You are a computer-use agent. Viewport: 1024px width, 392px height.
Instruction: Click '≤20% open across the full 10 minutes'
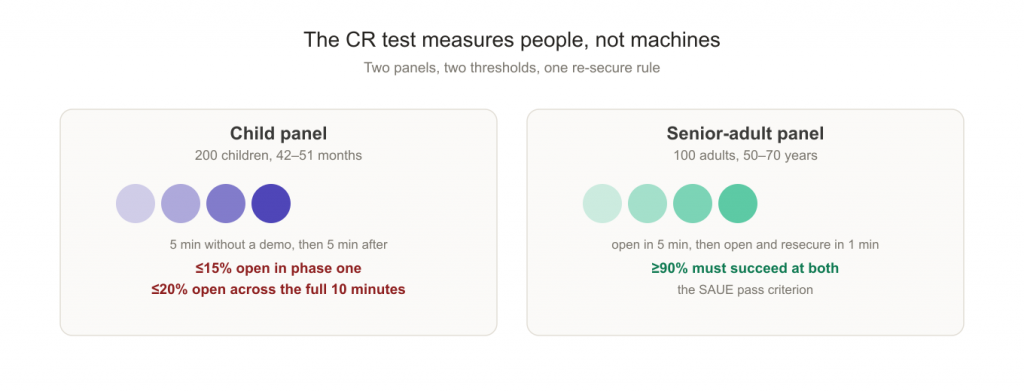pos(278,289)
